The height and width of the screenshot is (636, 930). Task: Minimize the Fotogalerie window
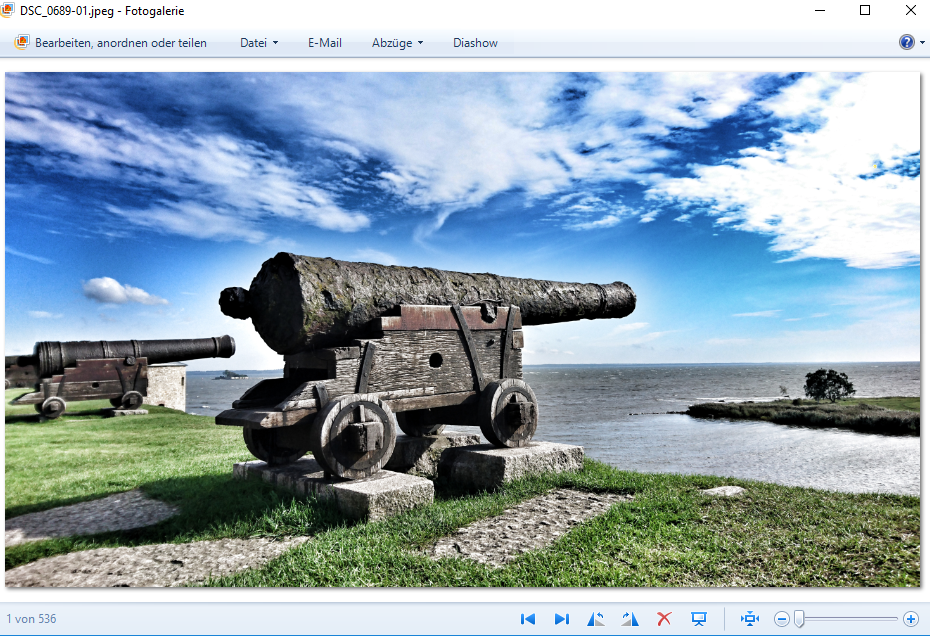[x=820, y=10]
